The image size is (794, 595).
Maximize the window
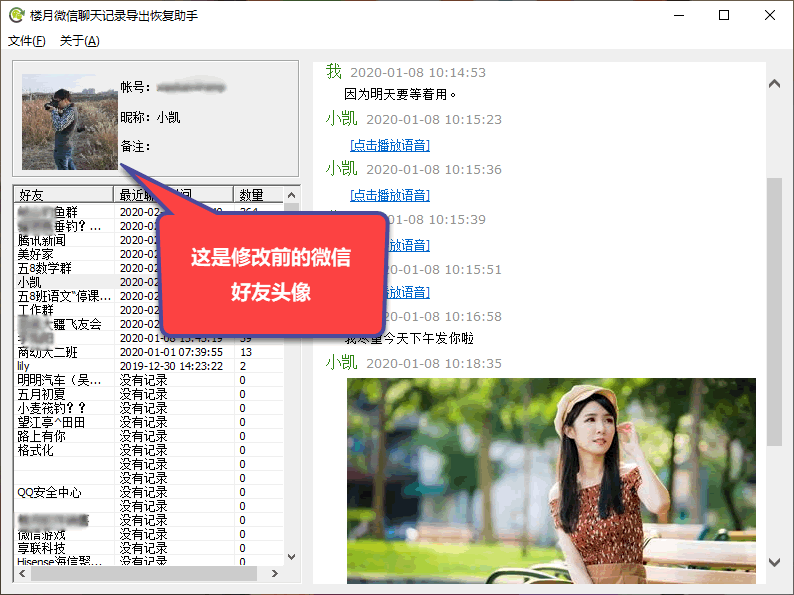click(x=724, y=15)
